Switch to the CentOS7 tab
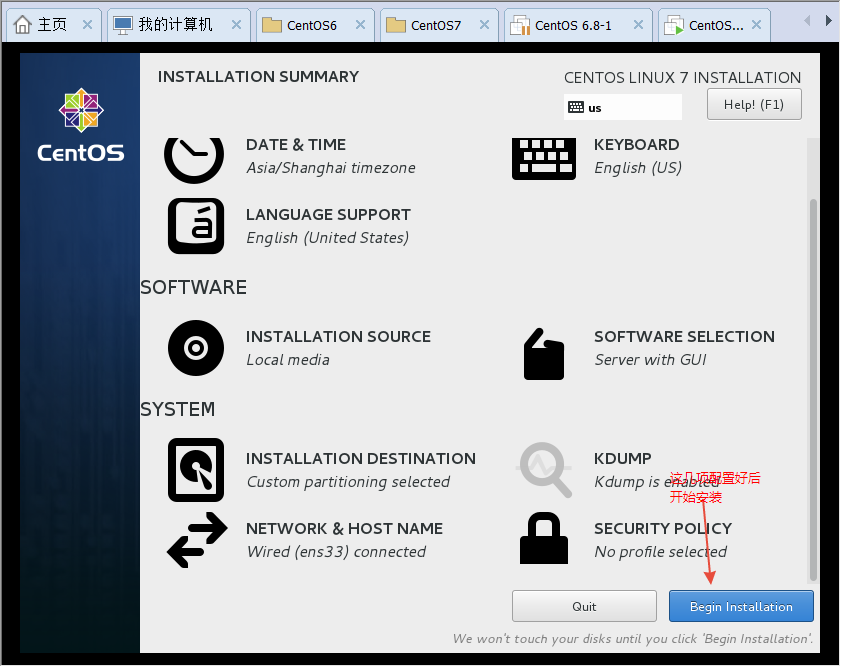This screenshot has height=667, width=841. 438,25
